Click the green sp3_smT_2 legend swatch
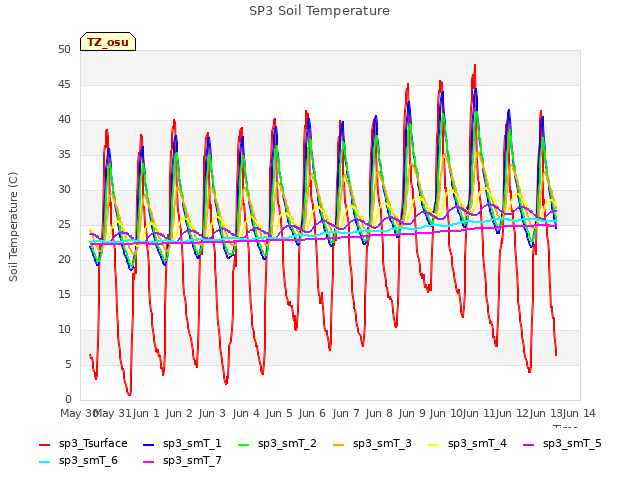Viewport: 640px width, 480px height. pos(244,444)
